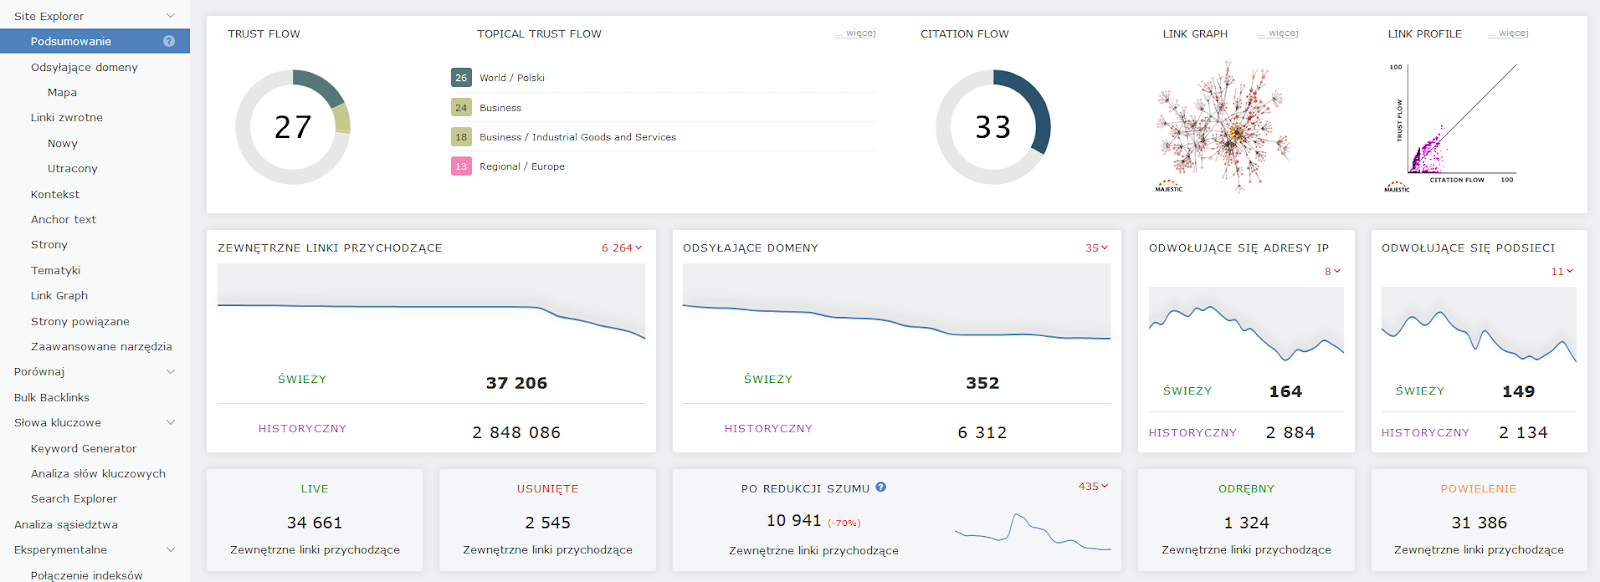Click the 6 312 historic domains value
This screenshot has width=1600, height=582.
(x=982, y=433)
